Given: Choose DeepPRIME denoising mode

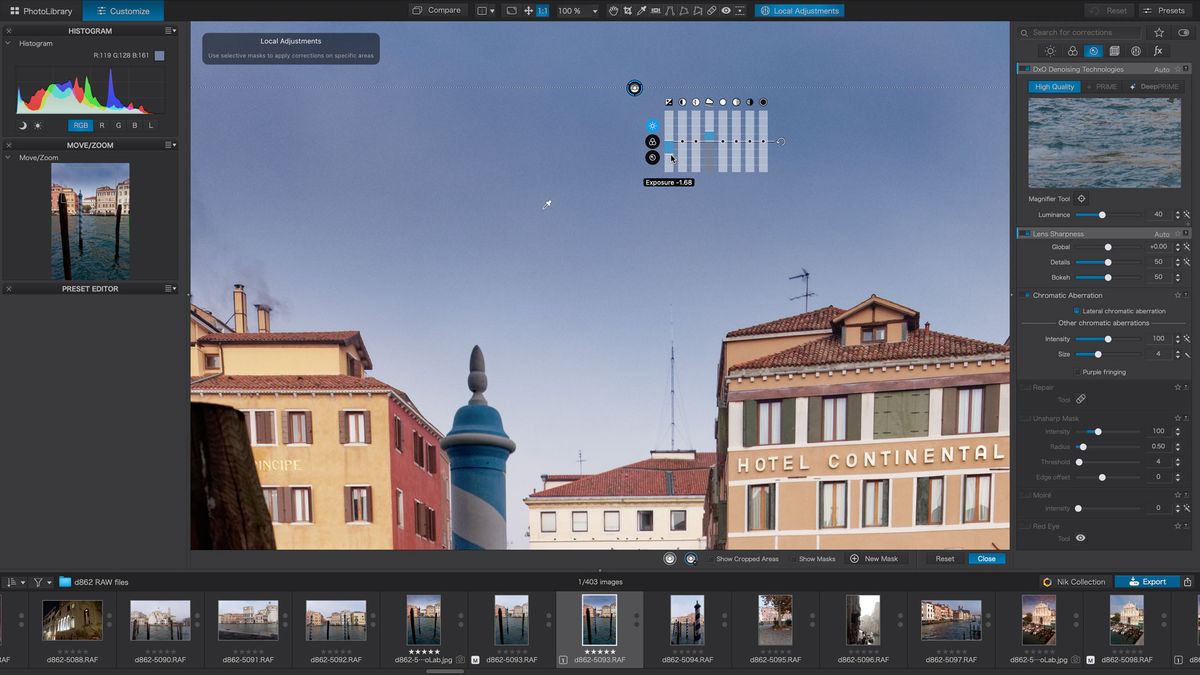Looking at the screenshot, I should [1153, 87].
